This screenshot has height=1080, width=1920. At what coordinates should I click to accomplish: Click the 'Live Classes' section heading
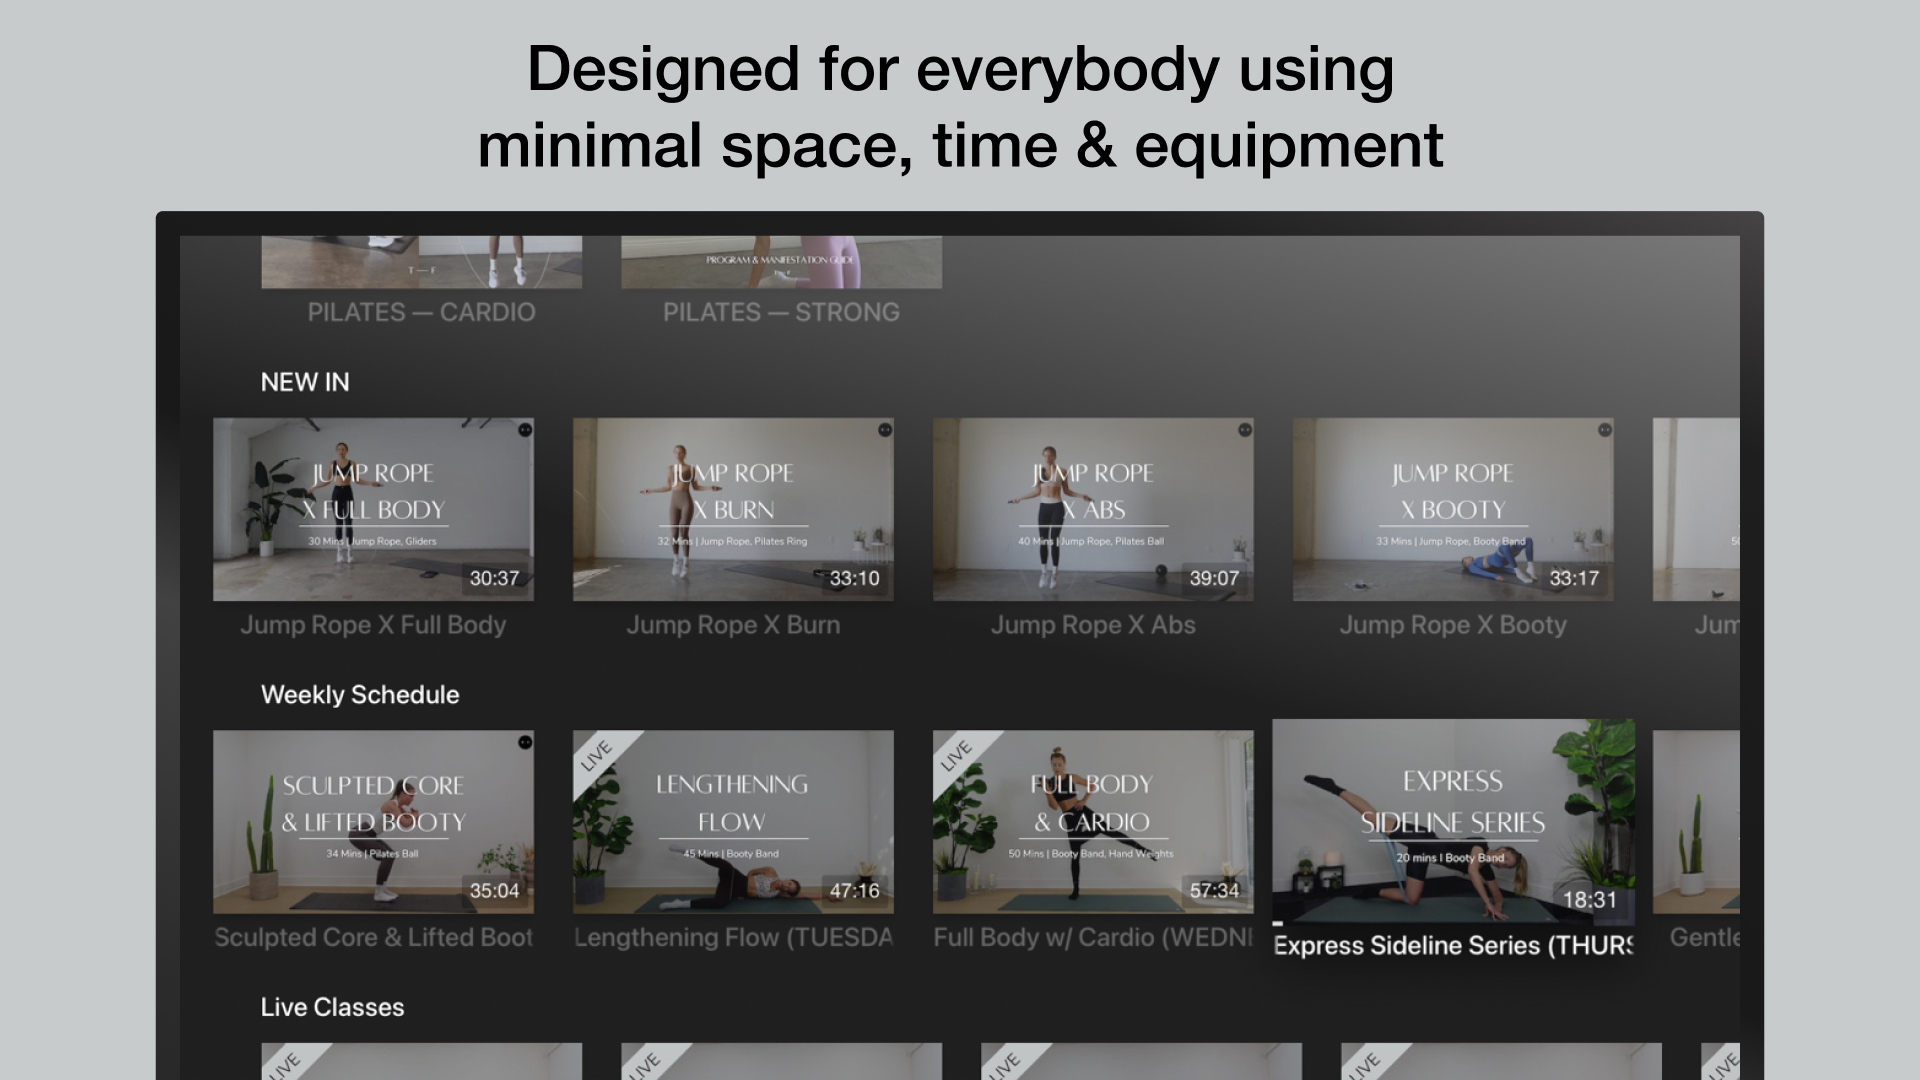click(333, 1007)
